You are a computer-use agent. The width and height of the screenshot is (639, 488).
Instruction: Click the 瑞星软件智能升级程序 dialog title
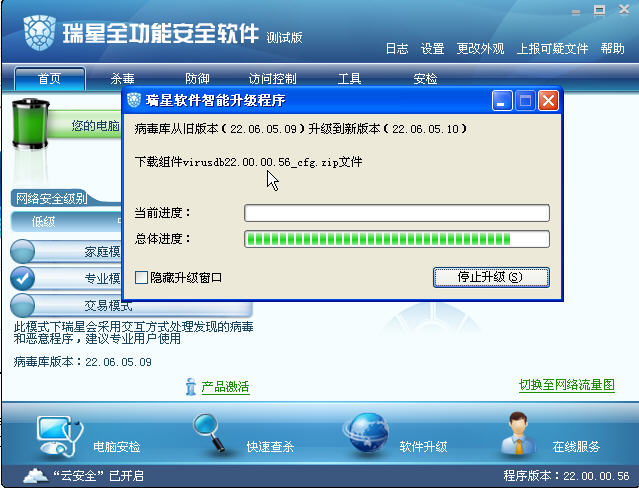click(215, 100)
